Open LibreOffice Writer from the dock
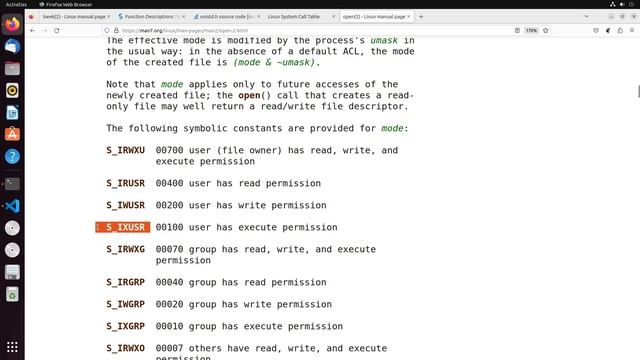 (x=12, y=113)
